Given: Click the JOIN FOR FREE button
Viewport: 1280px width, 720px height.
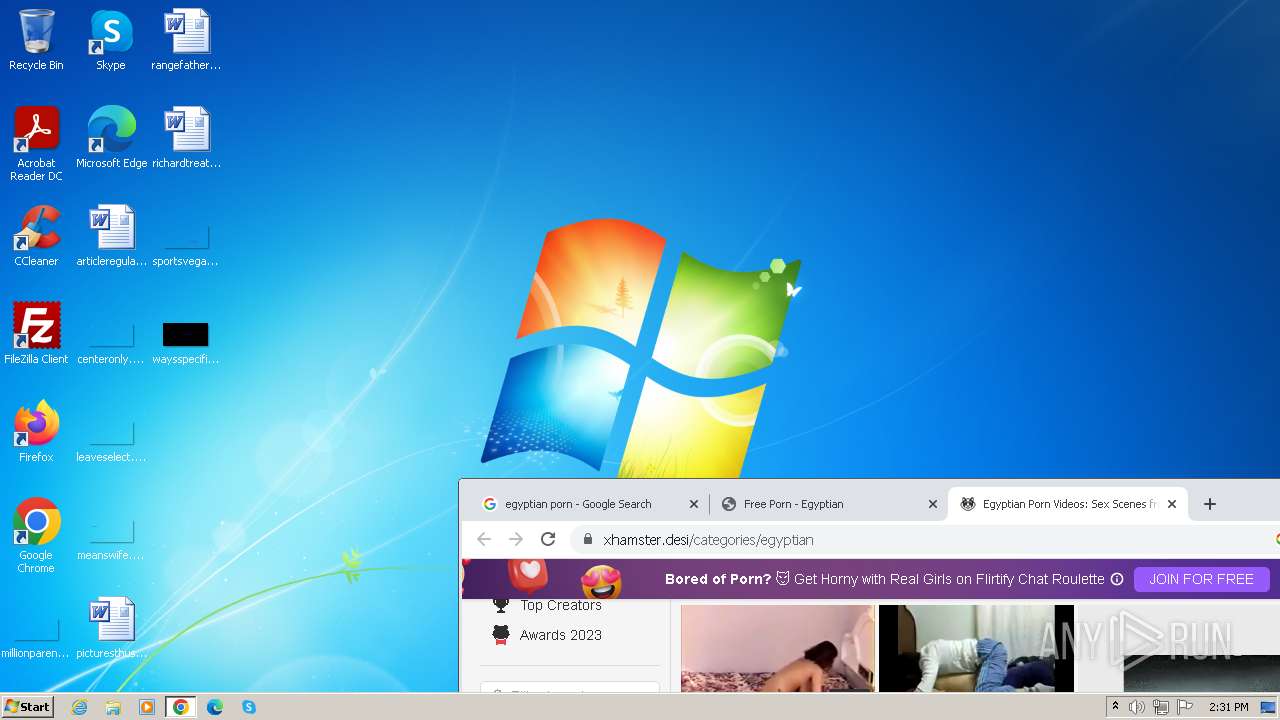Looking at the screenshot, I should 1201,579.
